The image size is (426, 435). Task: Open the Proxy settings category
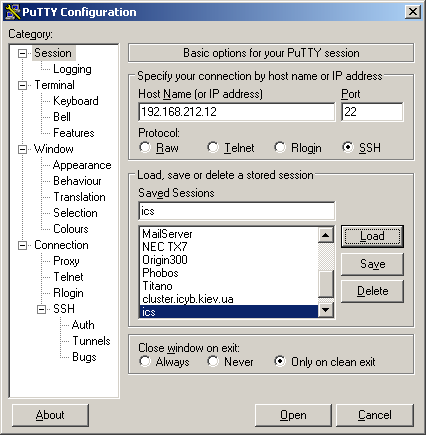click(66, 261)
